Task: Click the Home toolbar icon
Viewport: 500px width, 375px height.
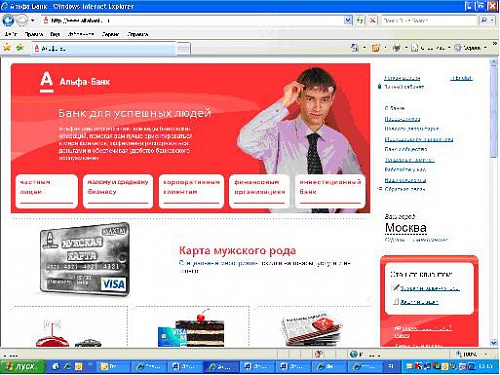Action: (355, 48)
